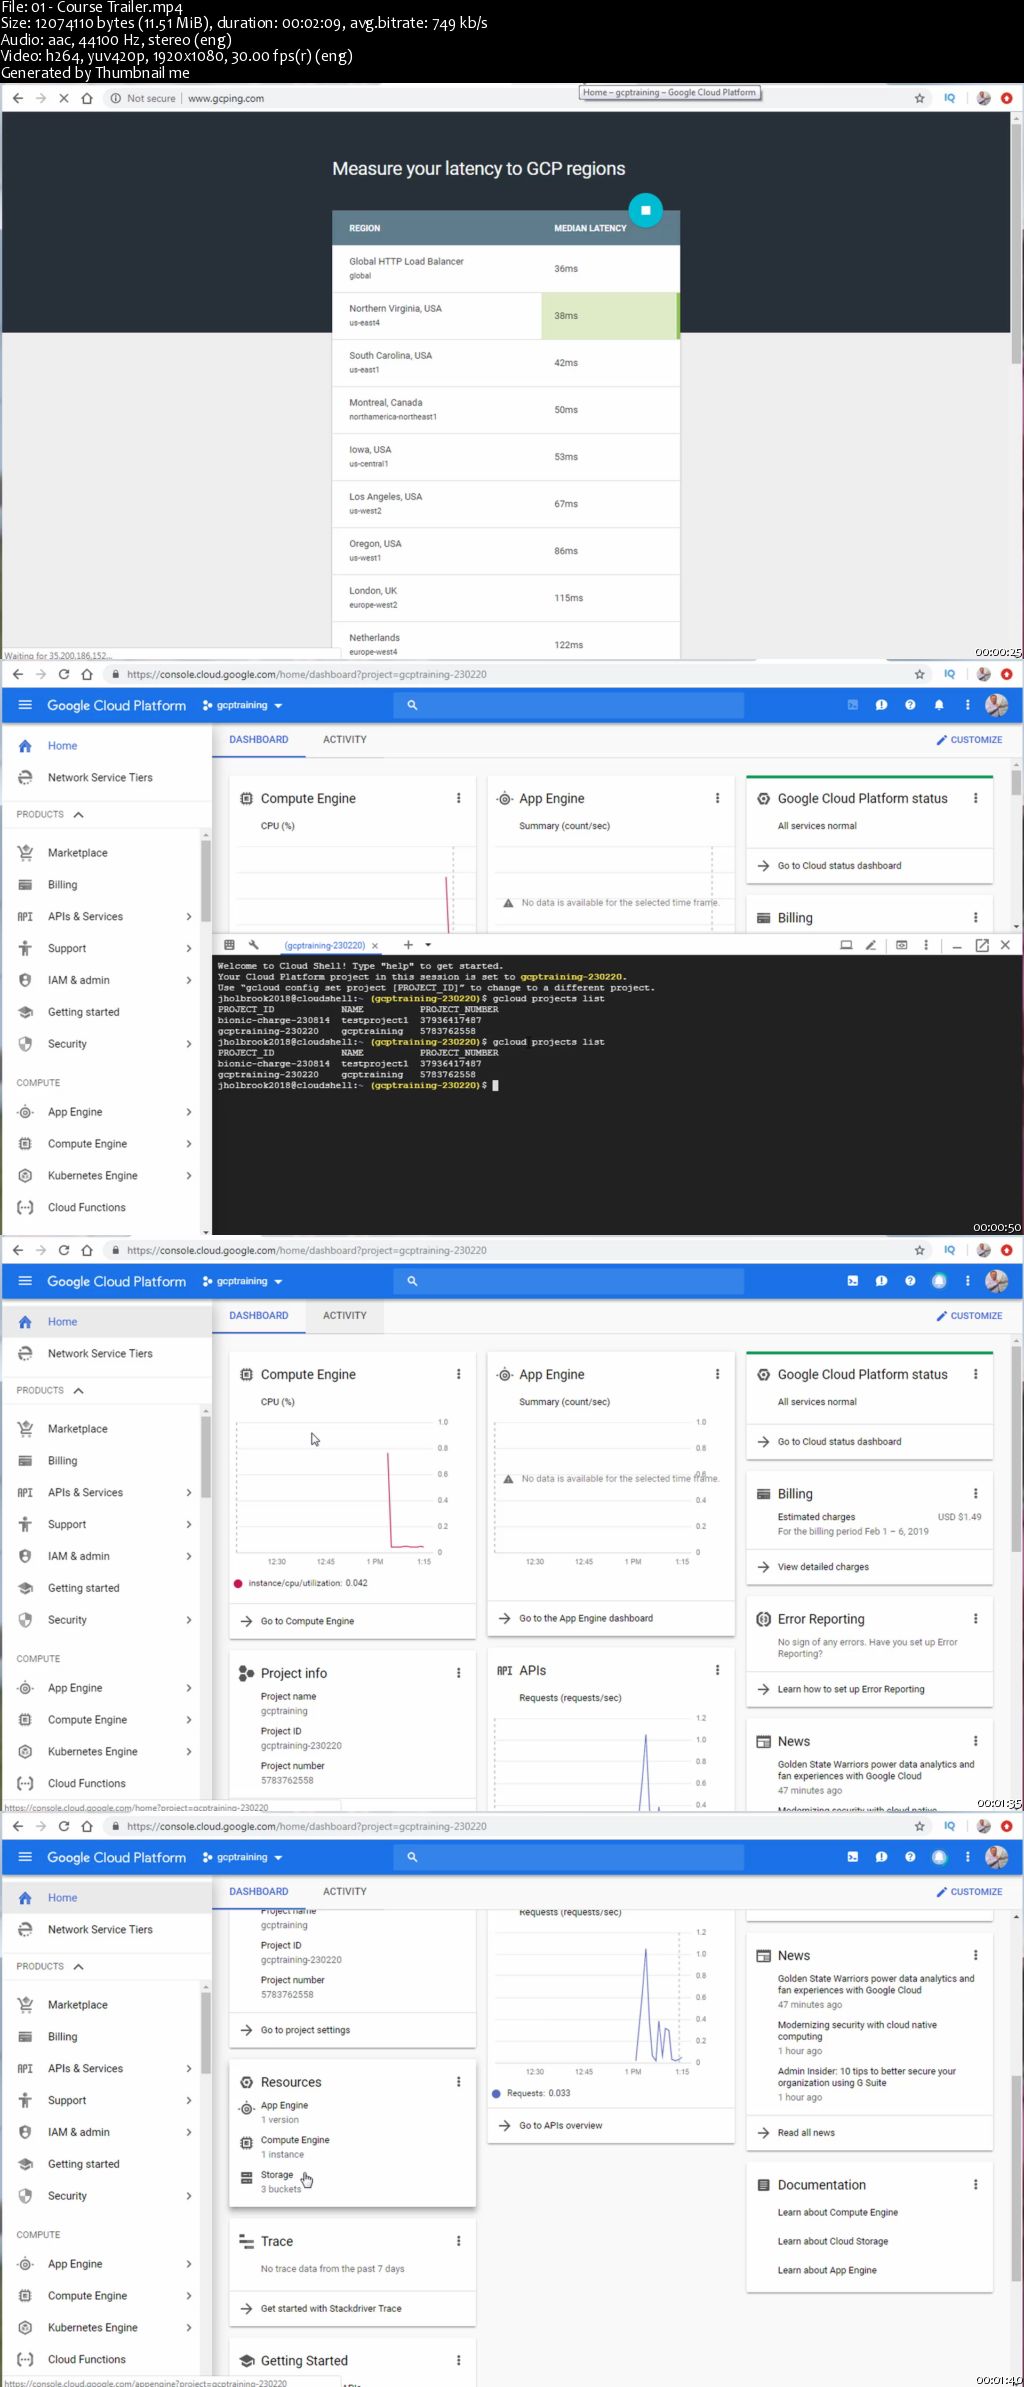Click Go to APIs overview link

click(x=560, y=2125)
